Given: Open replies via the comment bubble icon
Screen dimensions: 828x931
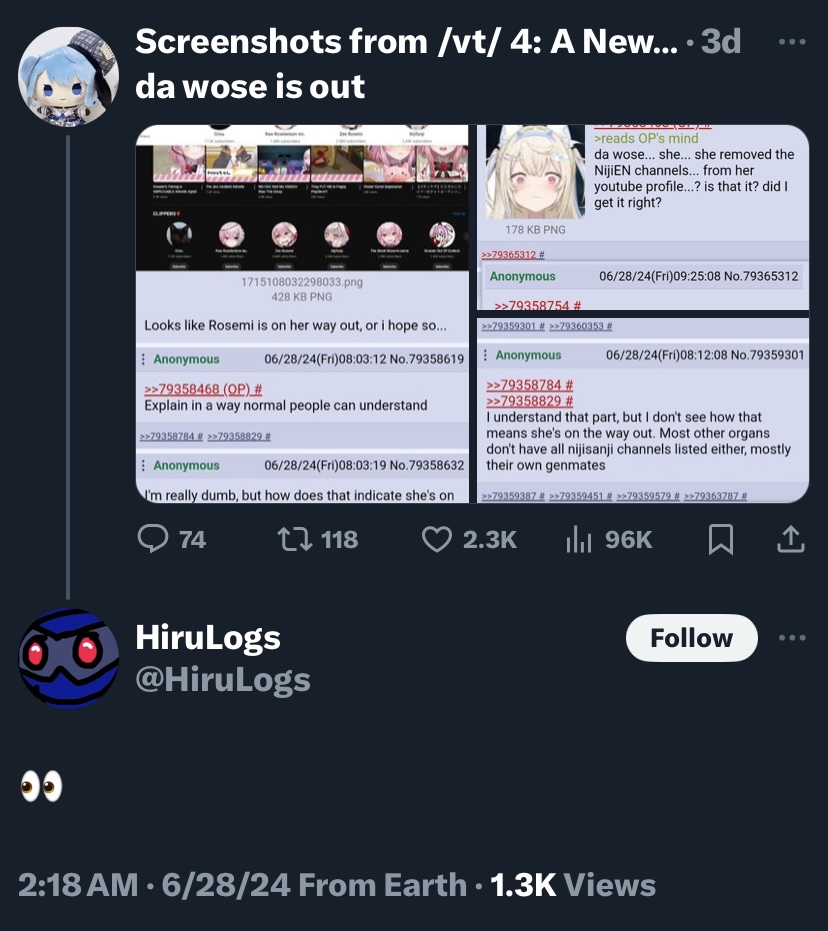Looking at the screenshot, I should (x=153, y=539).
